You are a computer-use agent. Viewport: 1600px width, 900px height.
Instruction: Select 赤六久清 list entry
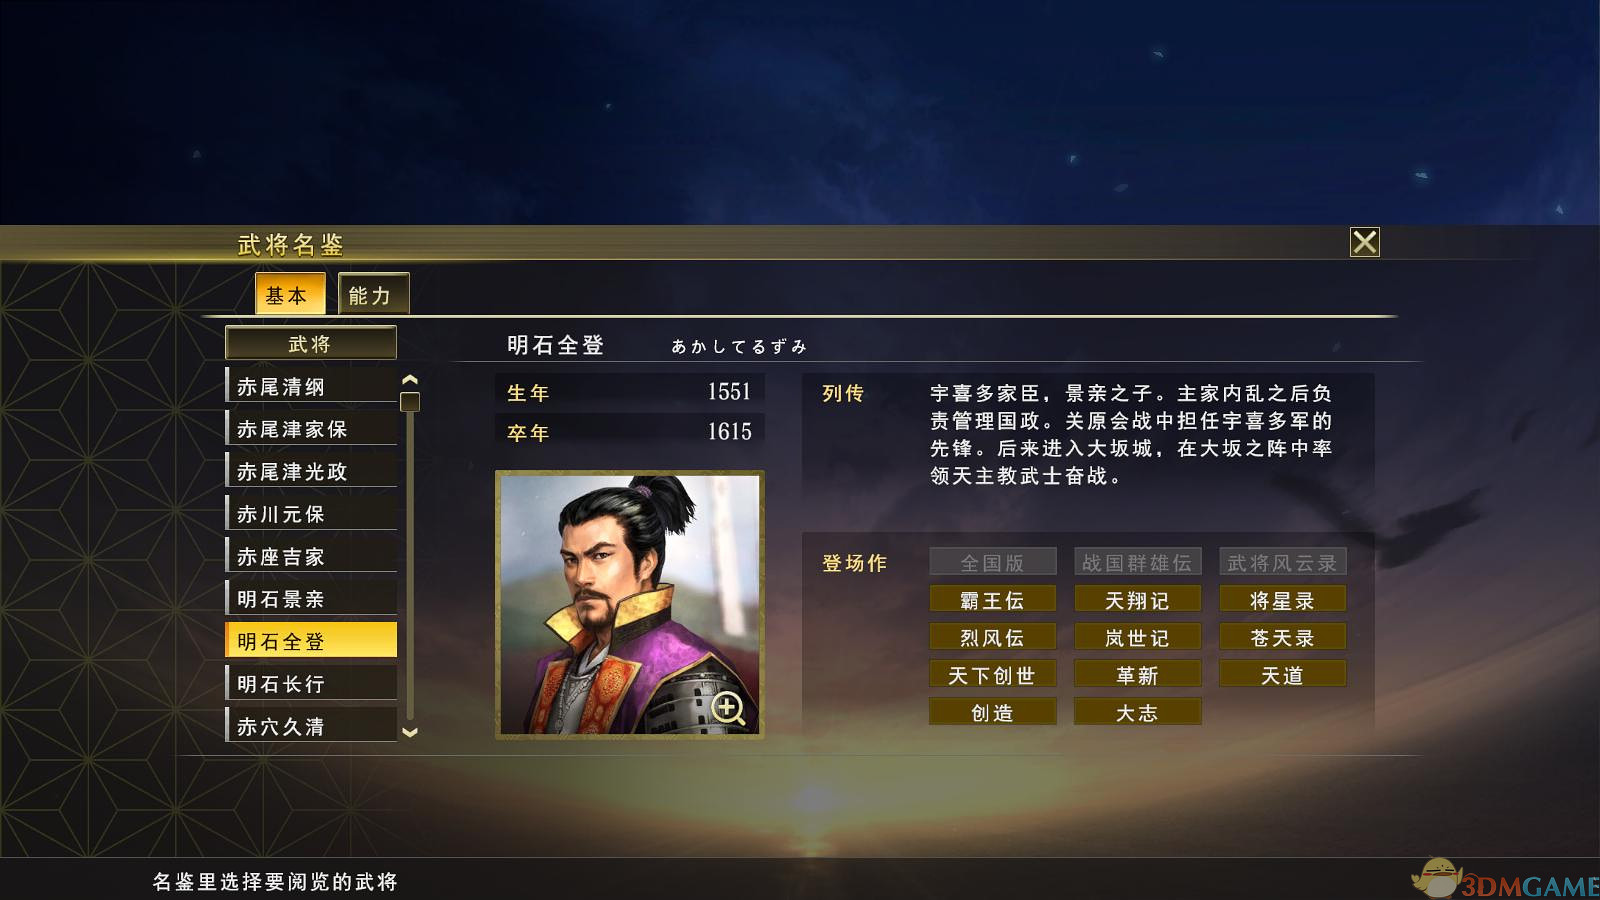(312, 726)
